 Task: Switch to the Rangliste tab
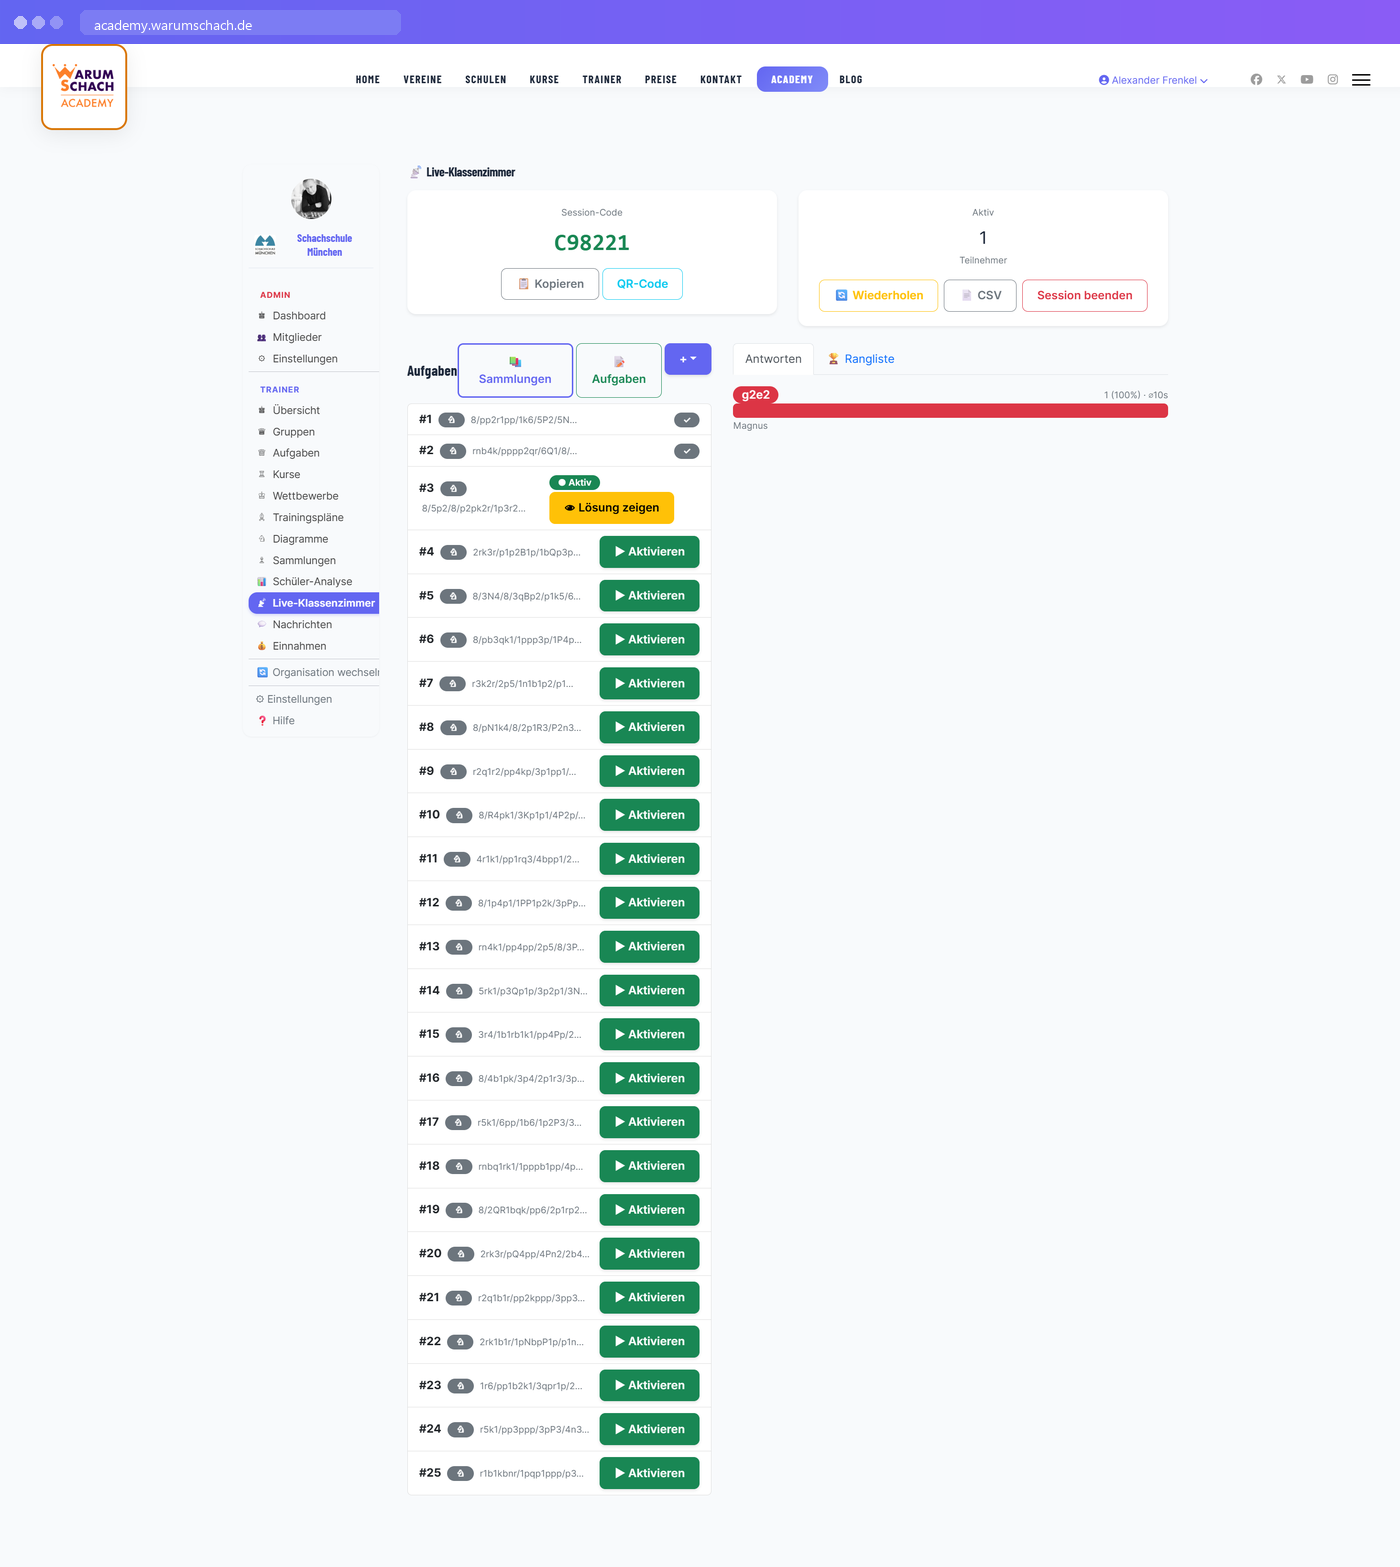click(x=861, y=359)
